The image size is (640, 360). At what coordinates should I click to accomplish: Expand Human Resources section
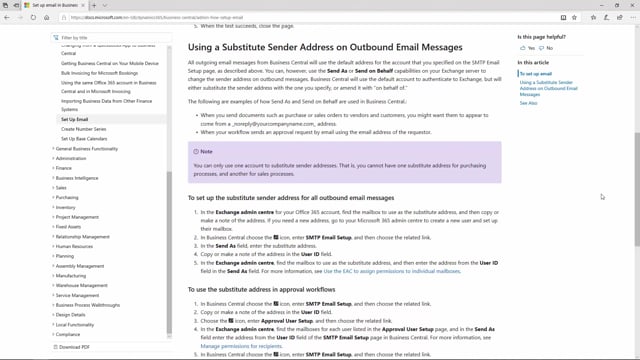pos(74,247)
